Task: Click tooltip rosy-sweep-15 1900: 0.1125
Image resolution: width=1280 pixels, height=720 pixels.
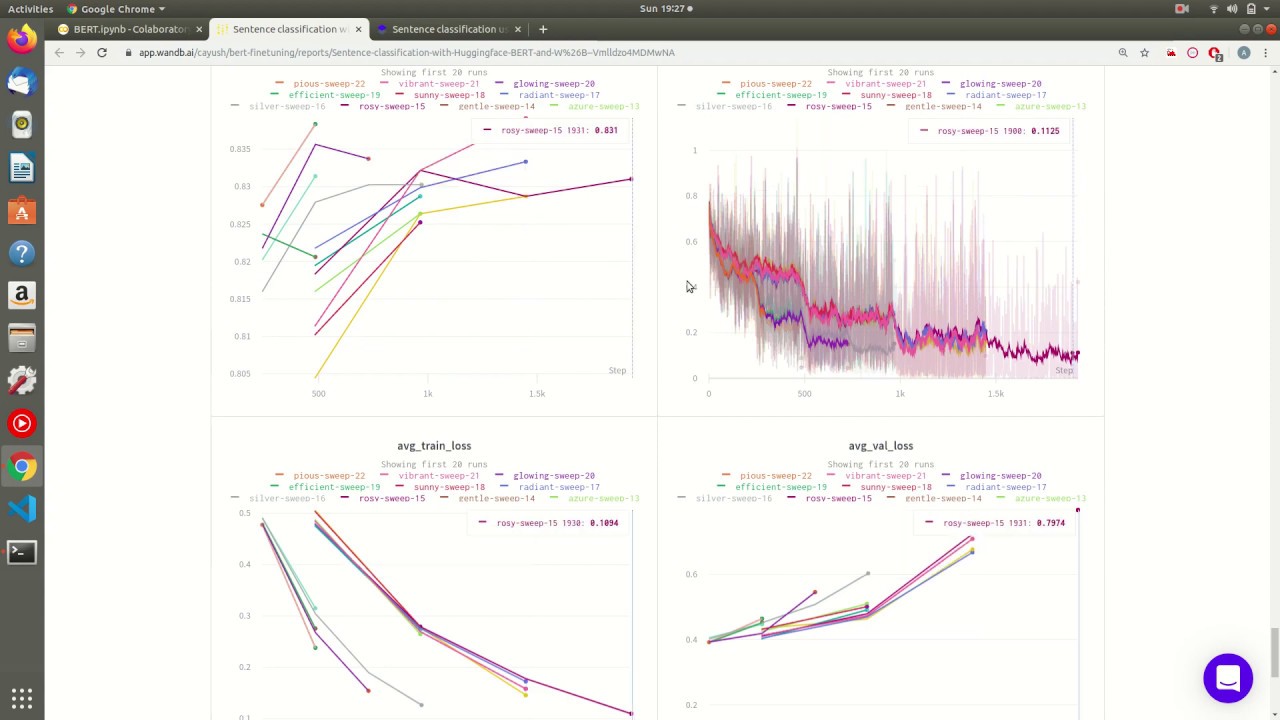Action: (x=990, y=131)
